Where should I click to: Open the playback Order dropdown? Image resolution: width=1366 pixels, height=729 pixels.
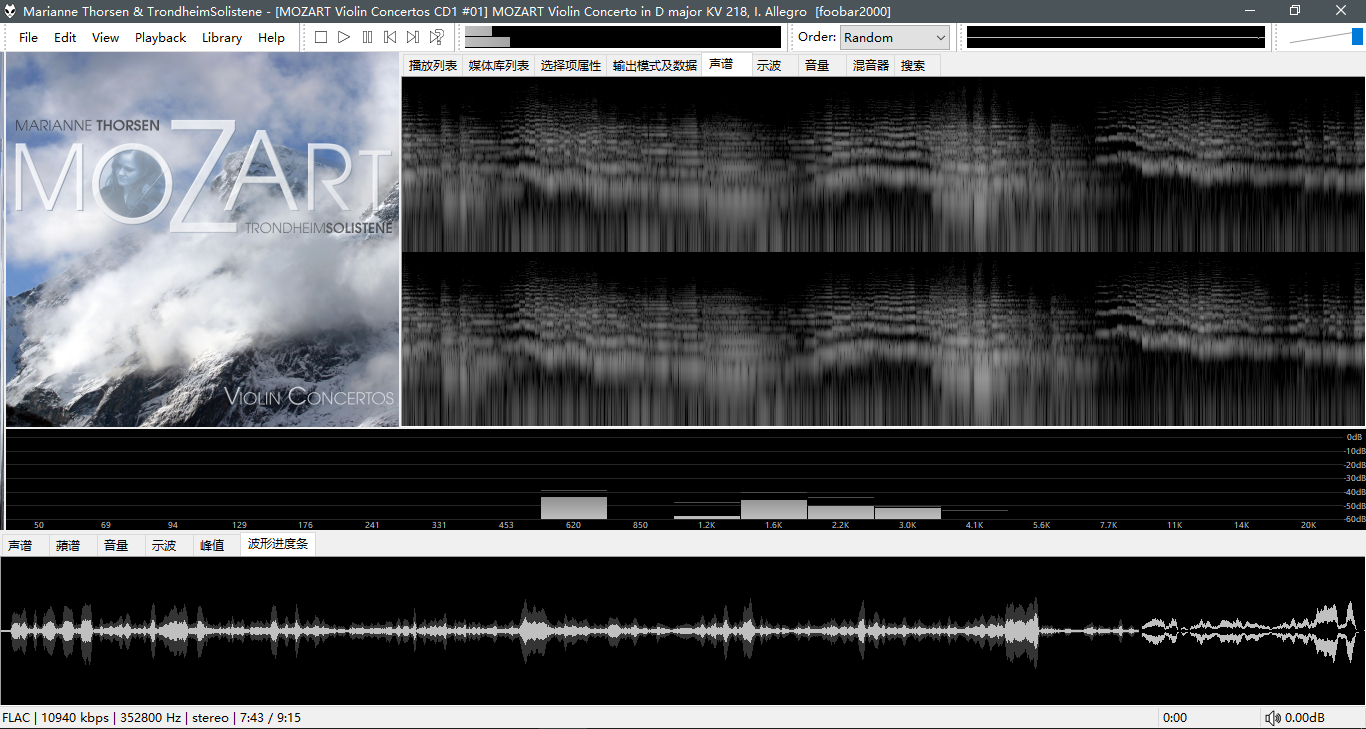pyautogui.click(x=894, y=37)
